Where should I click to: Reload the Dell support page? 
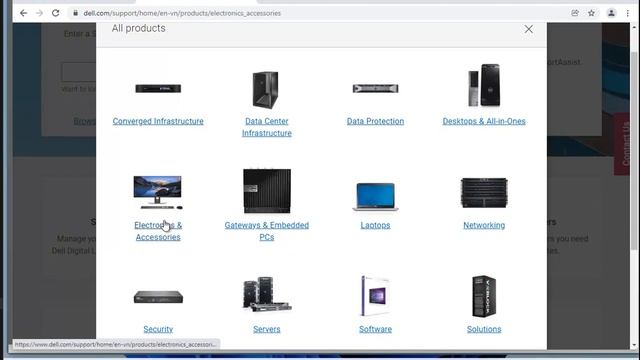56,13
